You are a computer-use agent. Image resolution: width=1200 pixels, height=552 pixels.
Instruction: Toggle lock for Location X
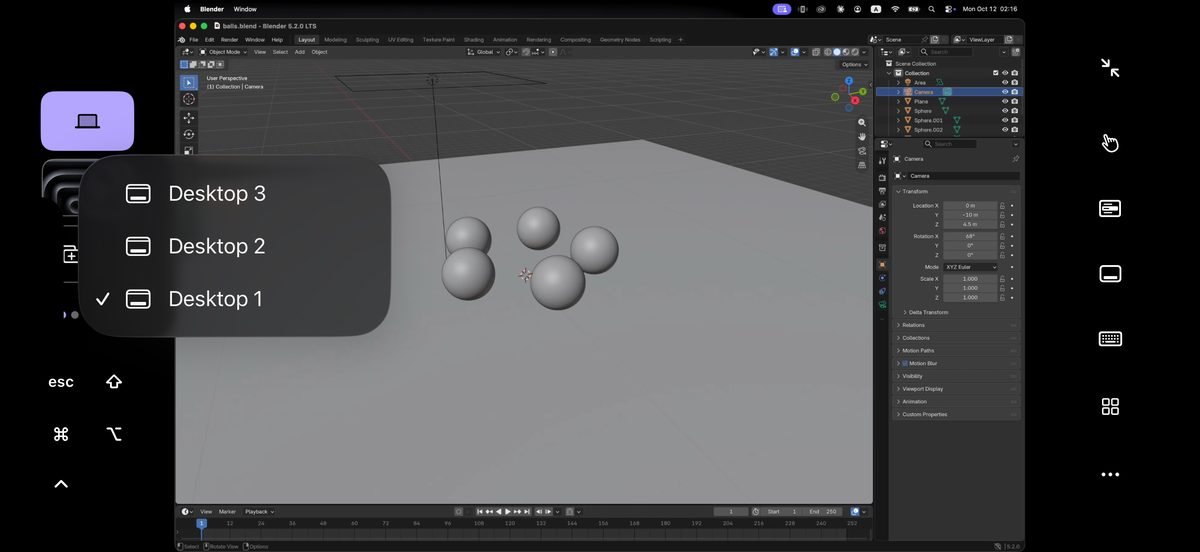click(x=1003, y=206)
